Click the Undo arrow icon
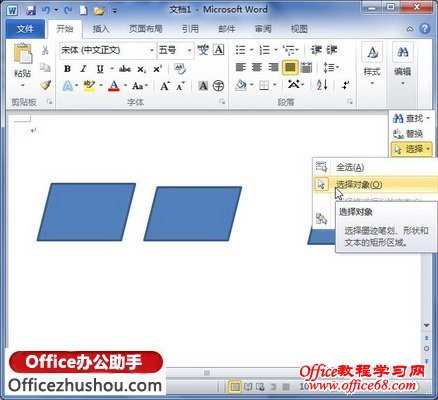Viewport: 438px width, 400px height. (46, 10)
